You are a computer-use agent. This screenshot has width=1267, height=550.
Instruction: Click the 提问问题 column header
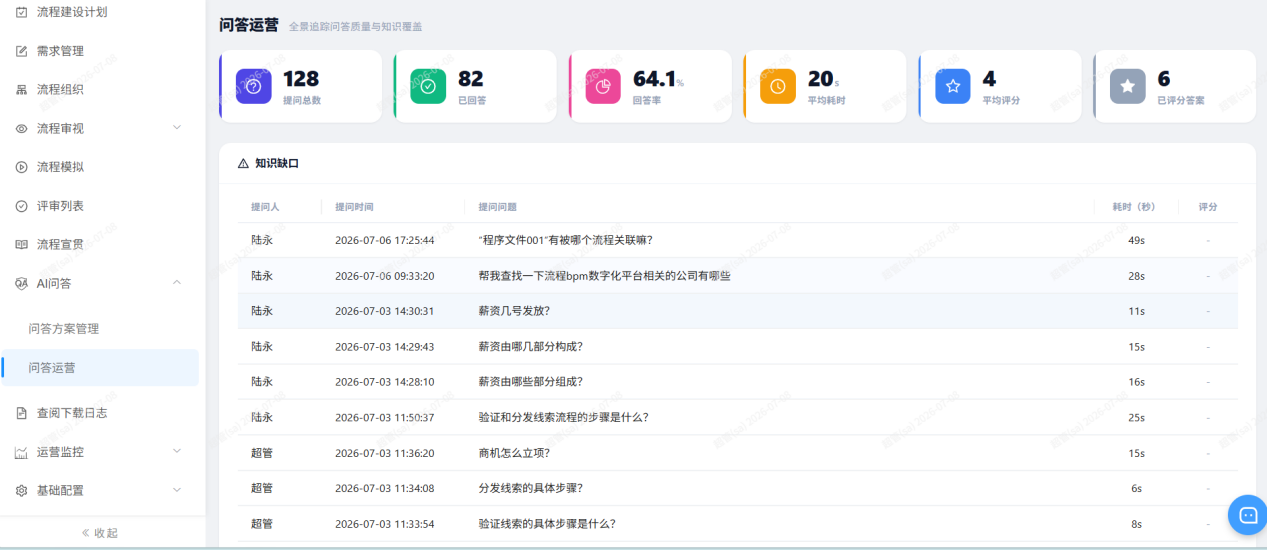(x=498, y=207)
